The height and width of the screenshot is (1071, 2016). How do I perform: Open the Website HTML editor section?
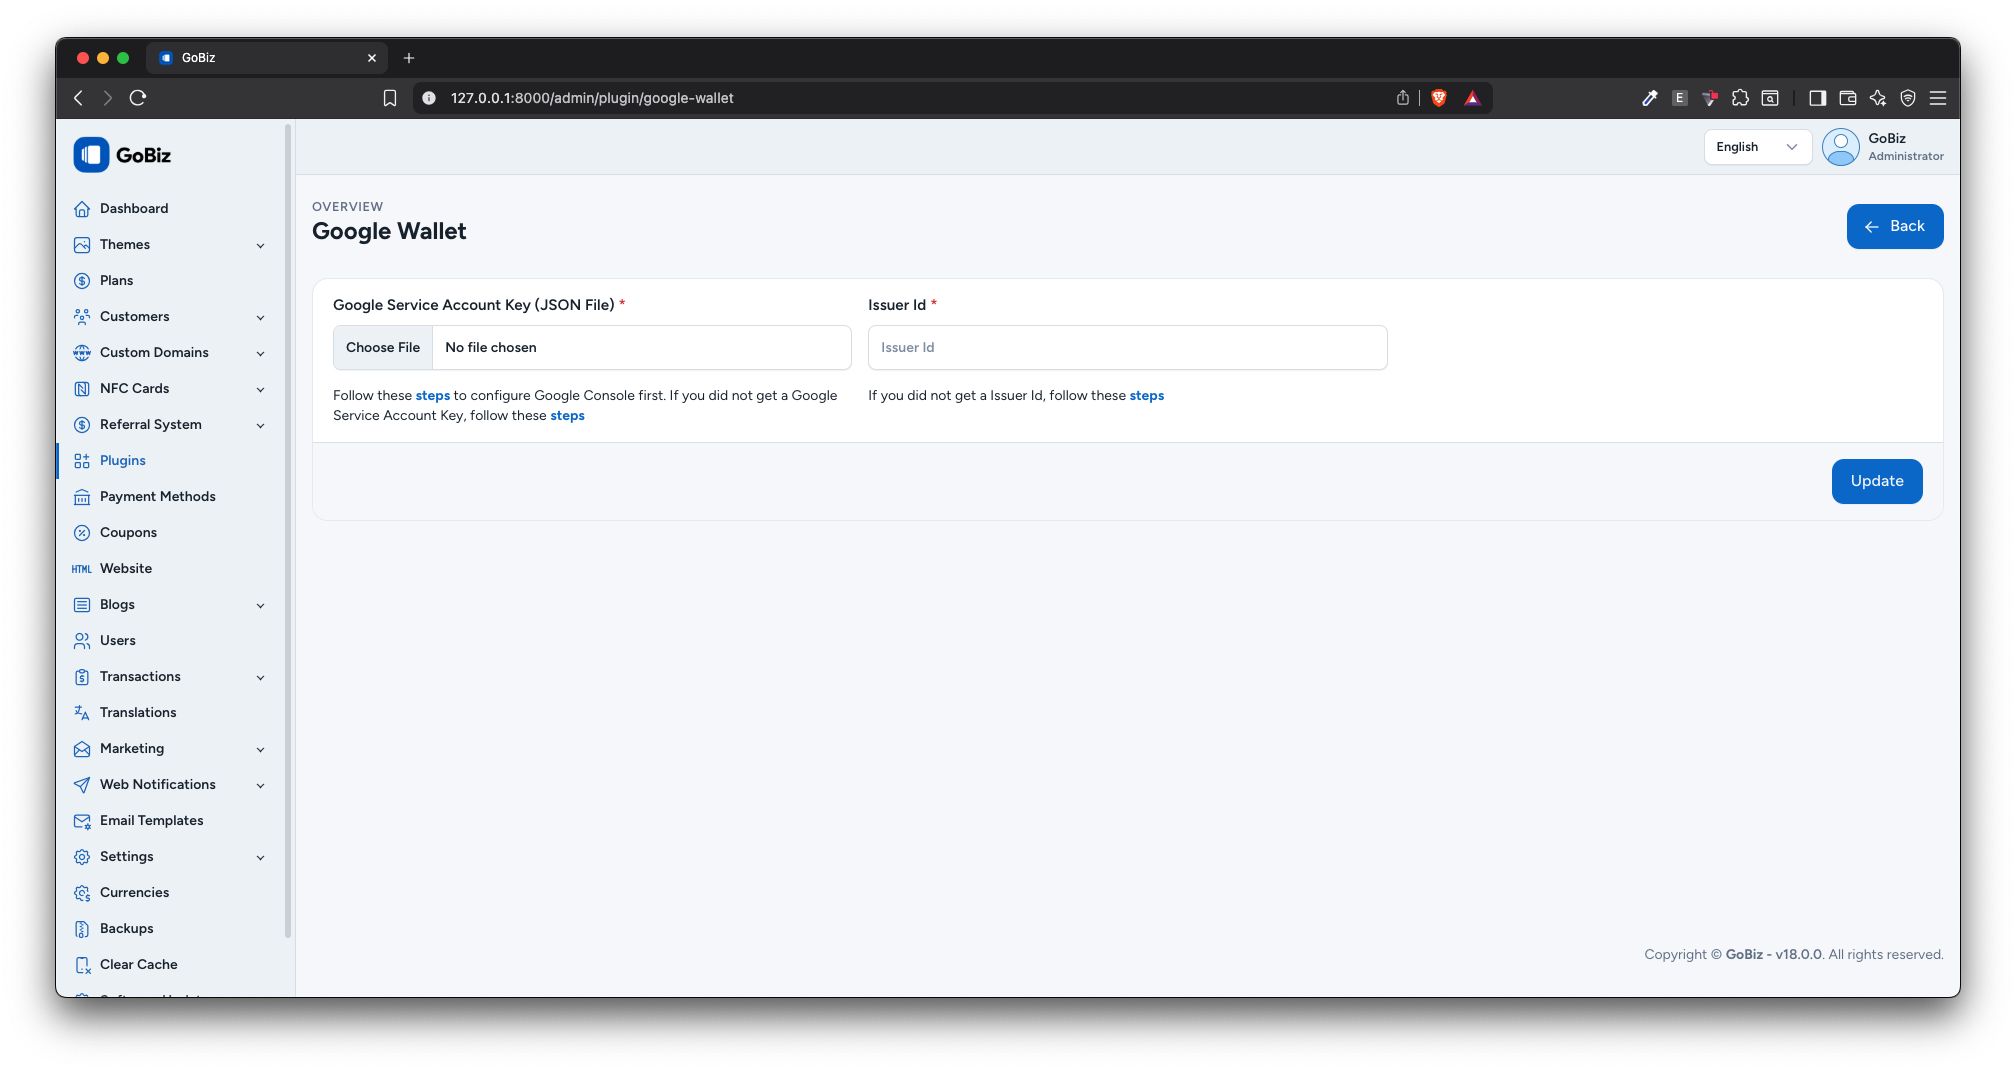pyautogui.click(x=125, y=568)
